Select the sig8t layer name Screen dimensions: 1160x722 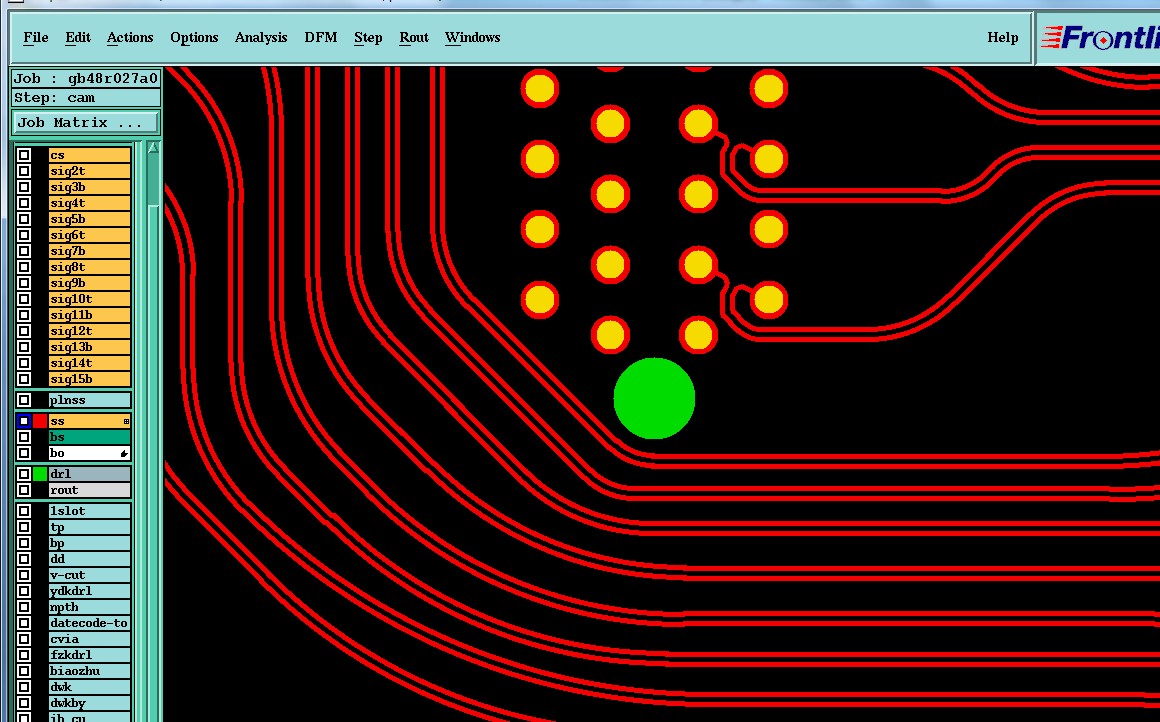(90, 267)
